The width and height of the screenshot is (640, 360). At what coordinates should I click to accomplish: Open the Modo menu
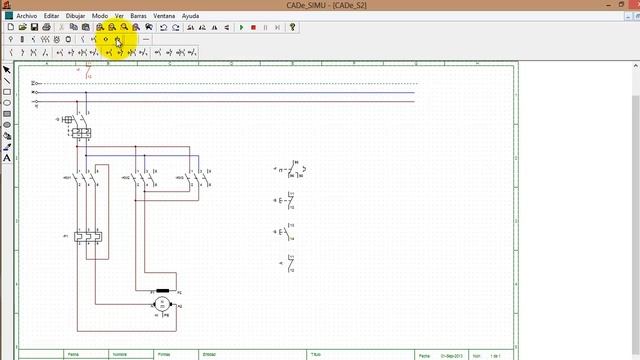tap(100, 16)
